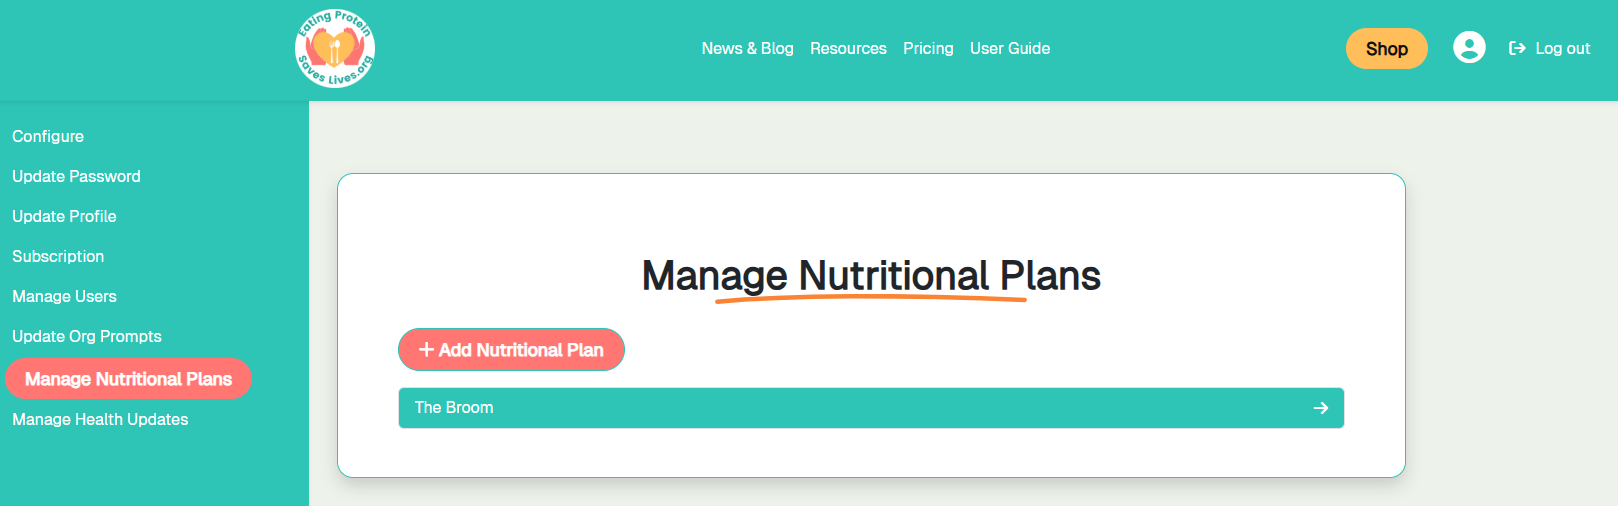Click the log out arrow icon
1618x506 pixels.
1517,48
